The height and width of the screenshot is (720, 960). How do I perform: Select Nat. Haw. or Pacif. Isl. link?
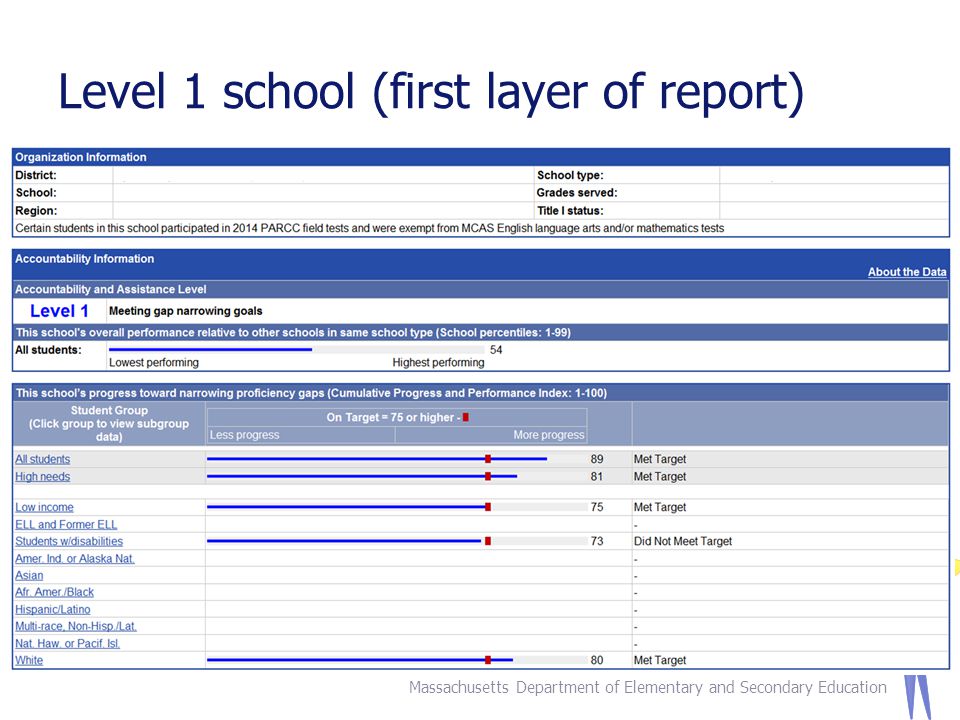pyautogui.click(x=67, y=643)
